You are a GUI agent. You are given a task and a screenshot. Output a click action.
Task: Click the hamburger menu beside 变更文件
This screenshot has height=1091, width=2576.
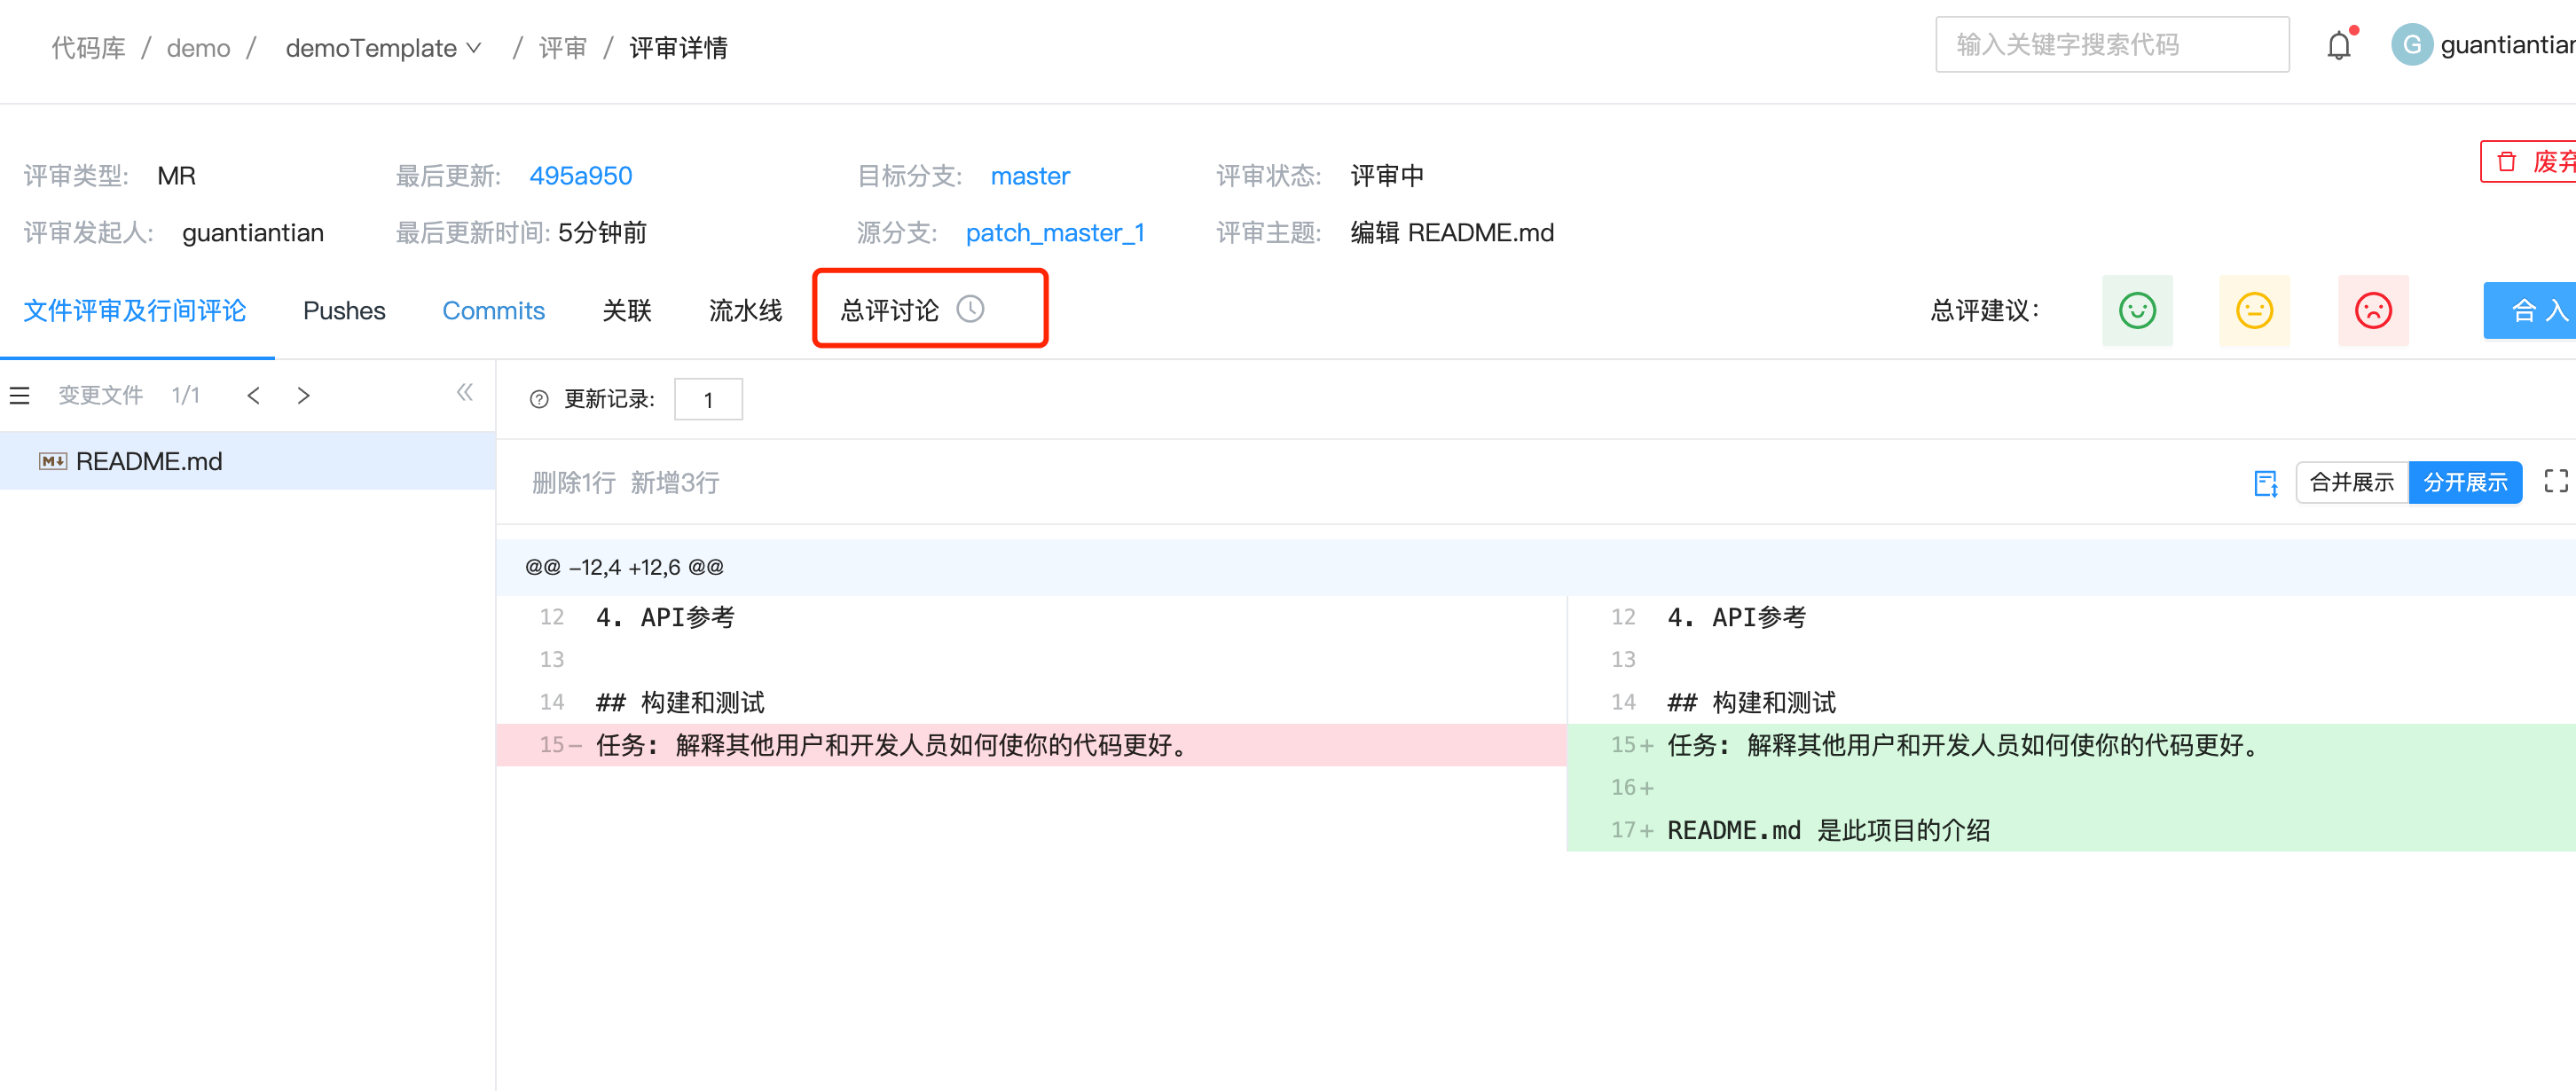click(20, 396)
